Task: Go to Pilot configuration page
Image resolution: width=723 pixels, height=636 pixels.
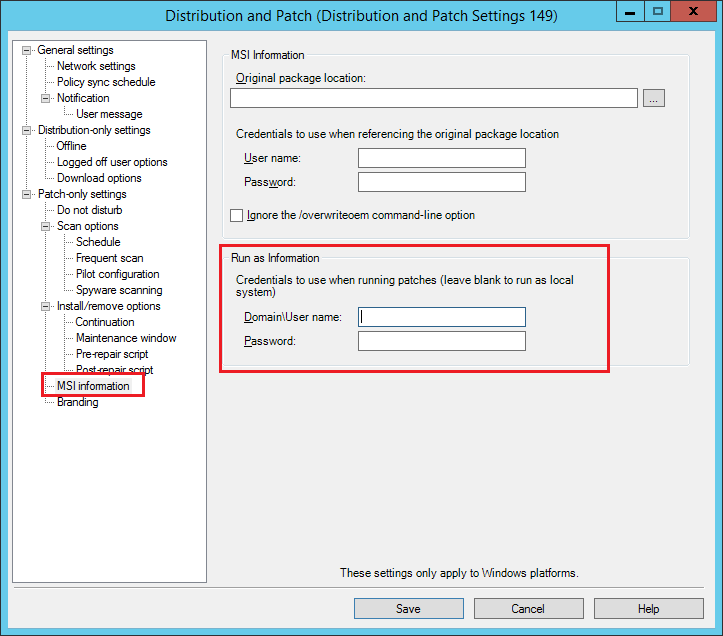Action: click(x=117, y=274)
